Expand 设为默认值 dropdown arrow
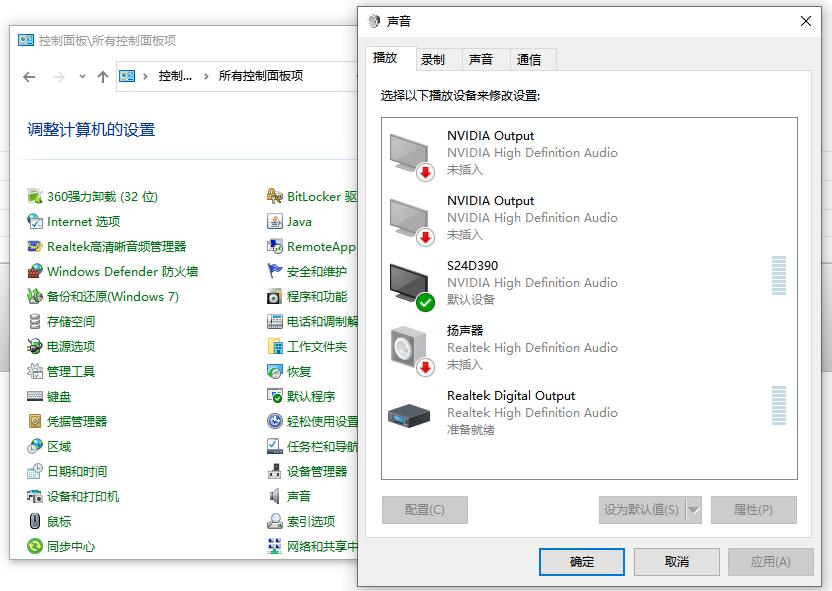832x591 pixels. coord(694,510)
